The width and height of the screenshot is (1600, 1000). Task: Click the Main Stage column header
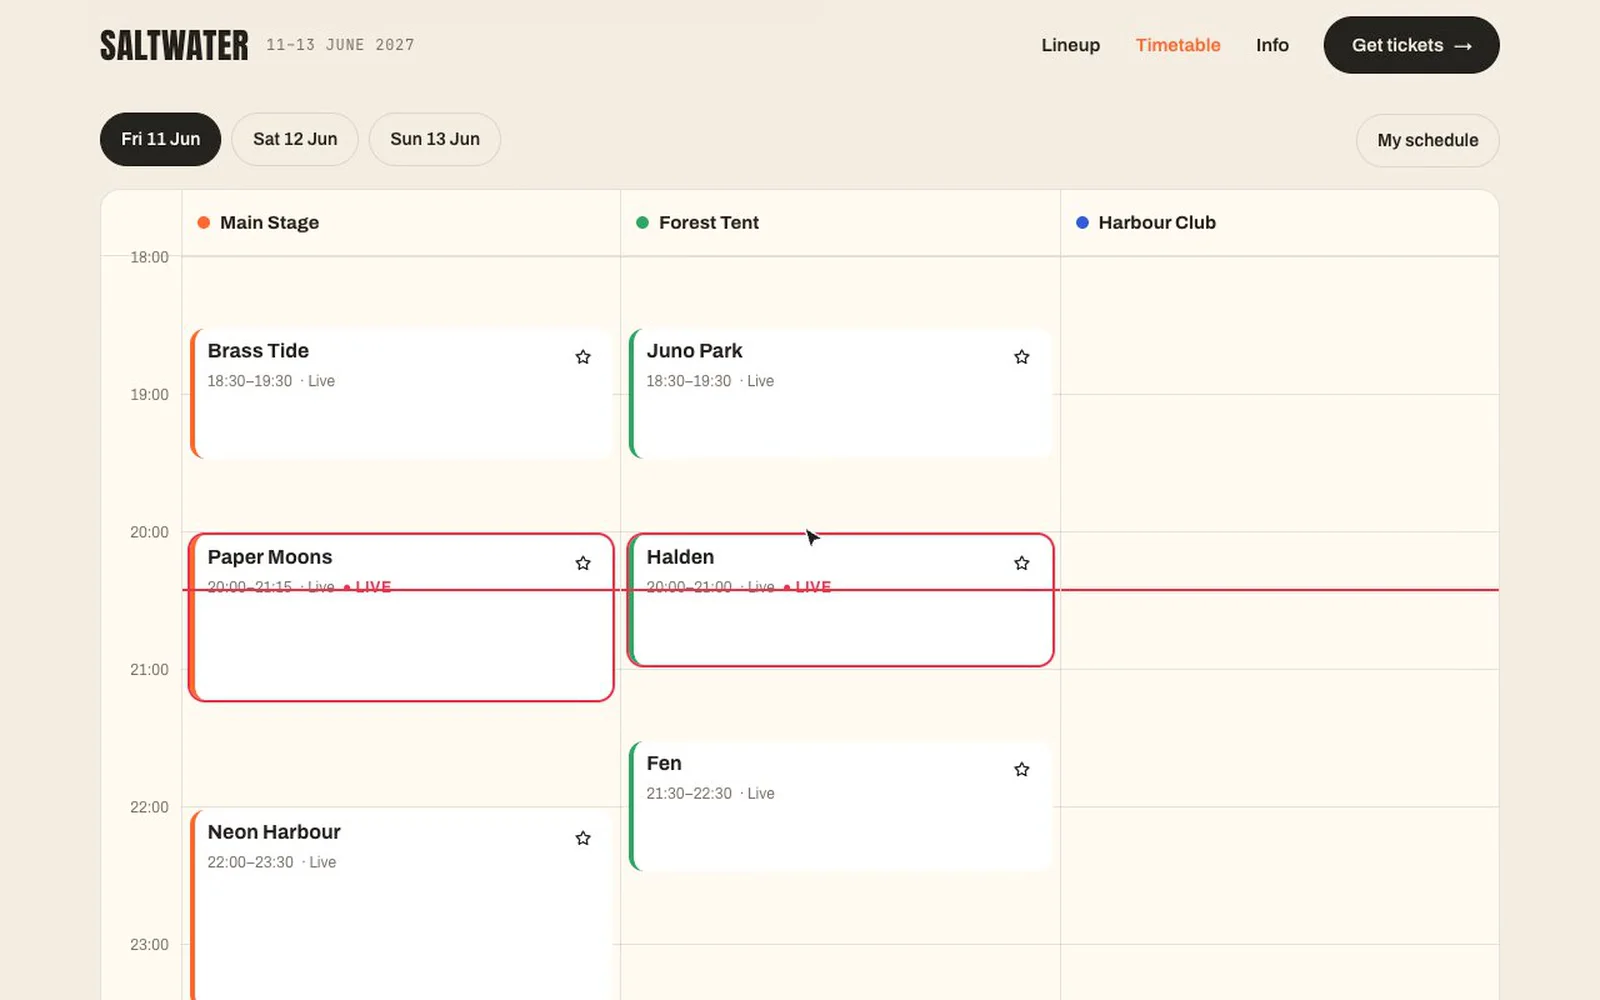[401, 223]
